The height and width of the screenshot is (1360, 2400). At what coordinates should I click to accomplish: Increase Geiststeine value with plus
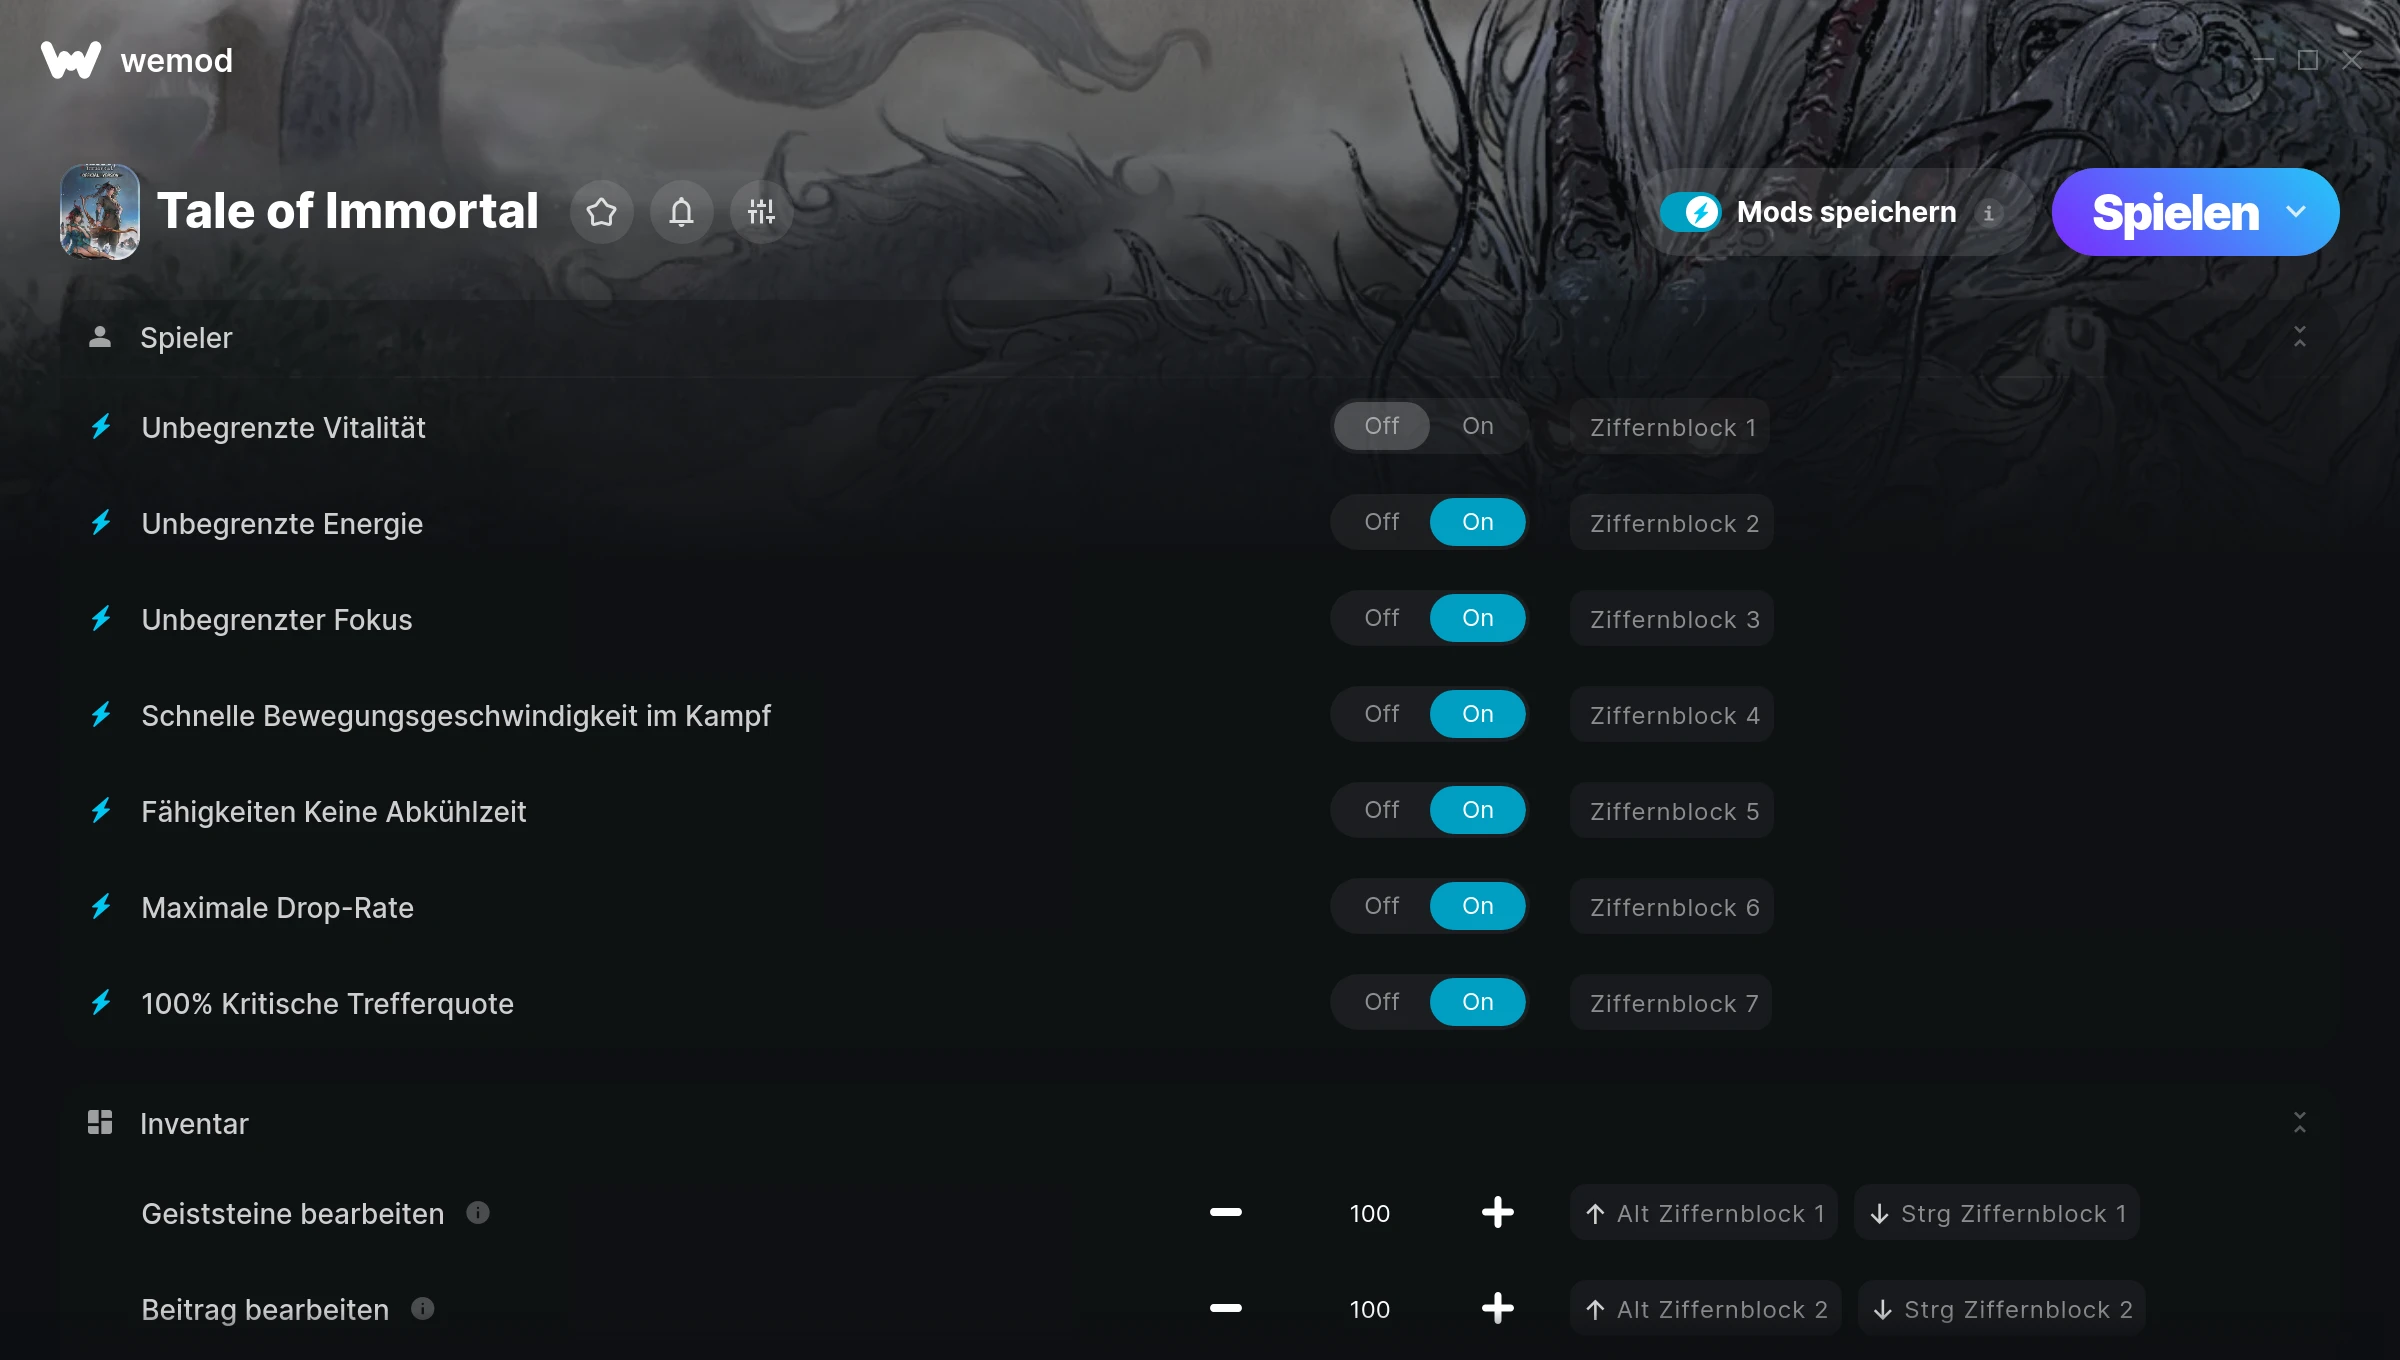point(1497,1213)
